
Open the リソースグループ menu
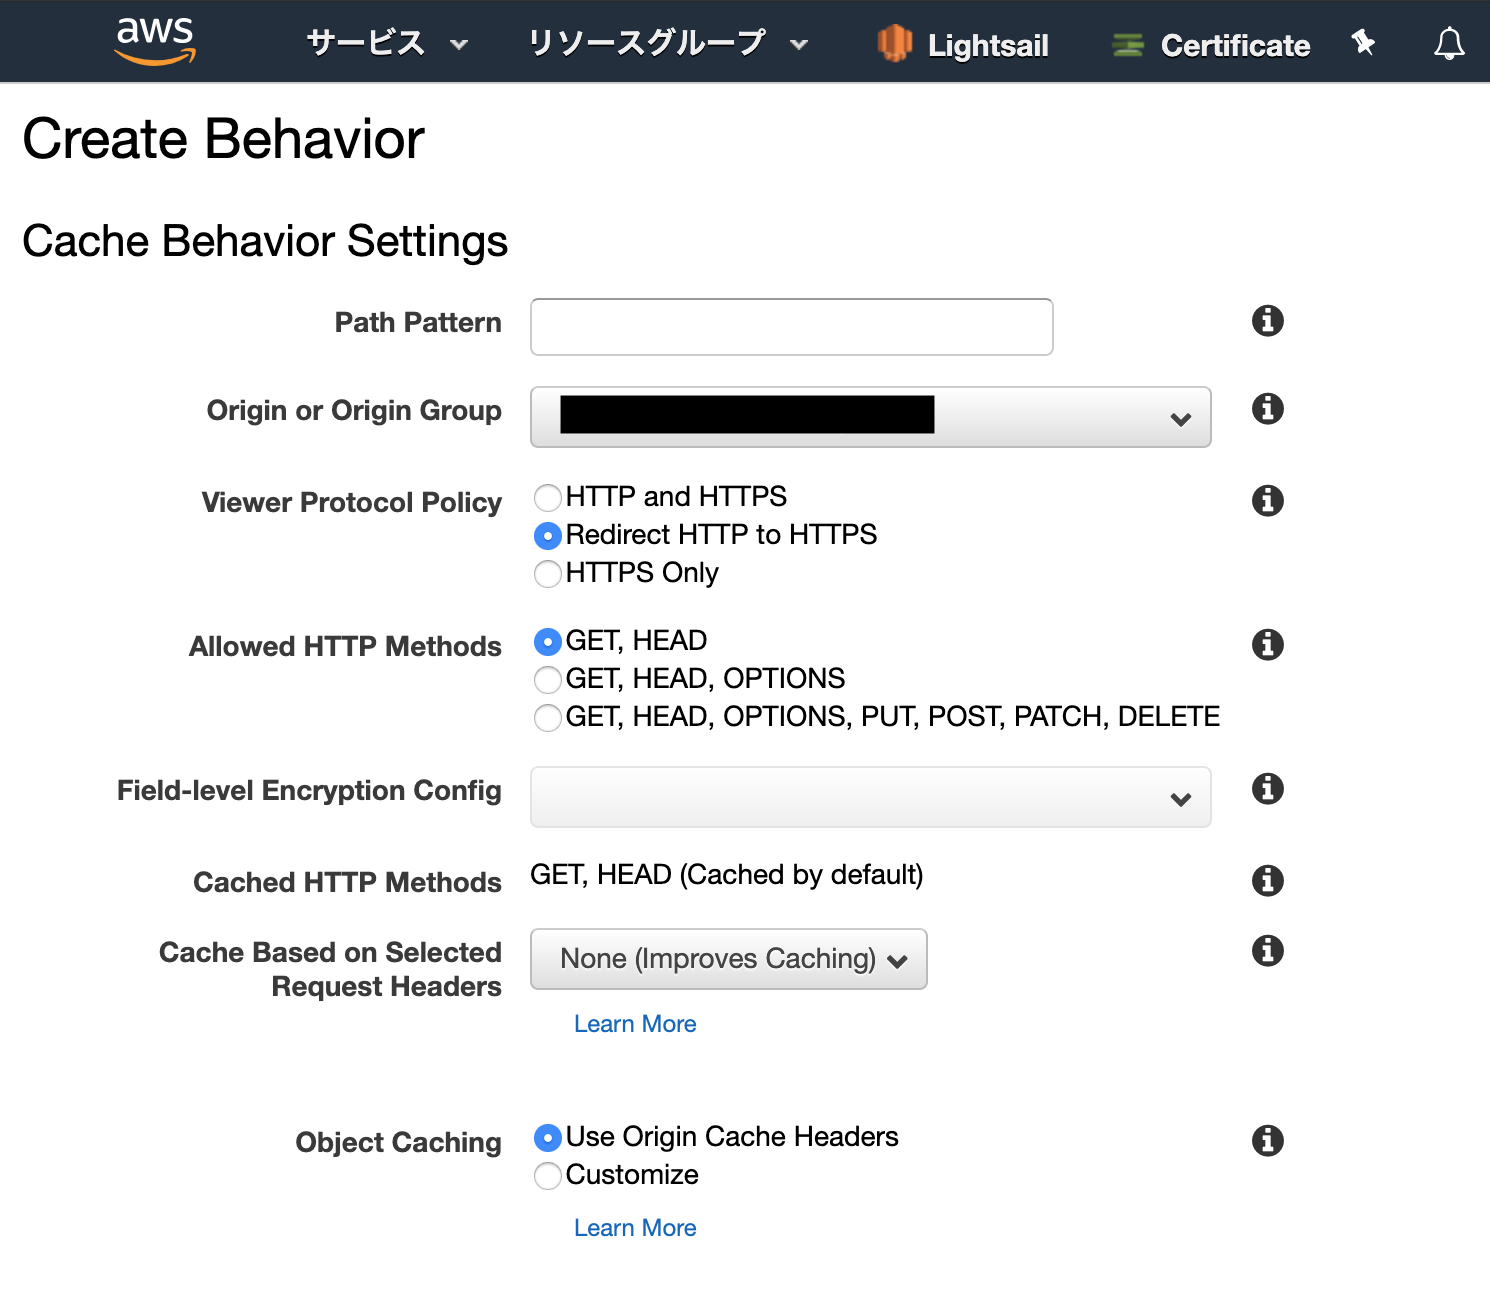tap(666, 44)
